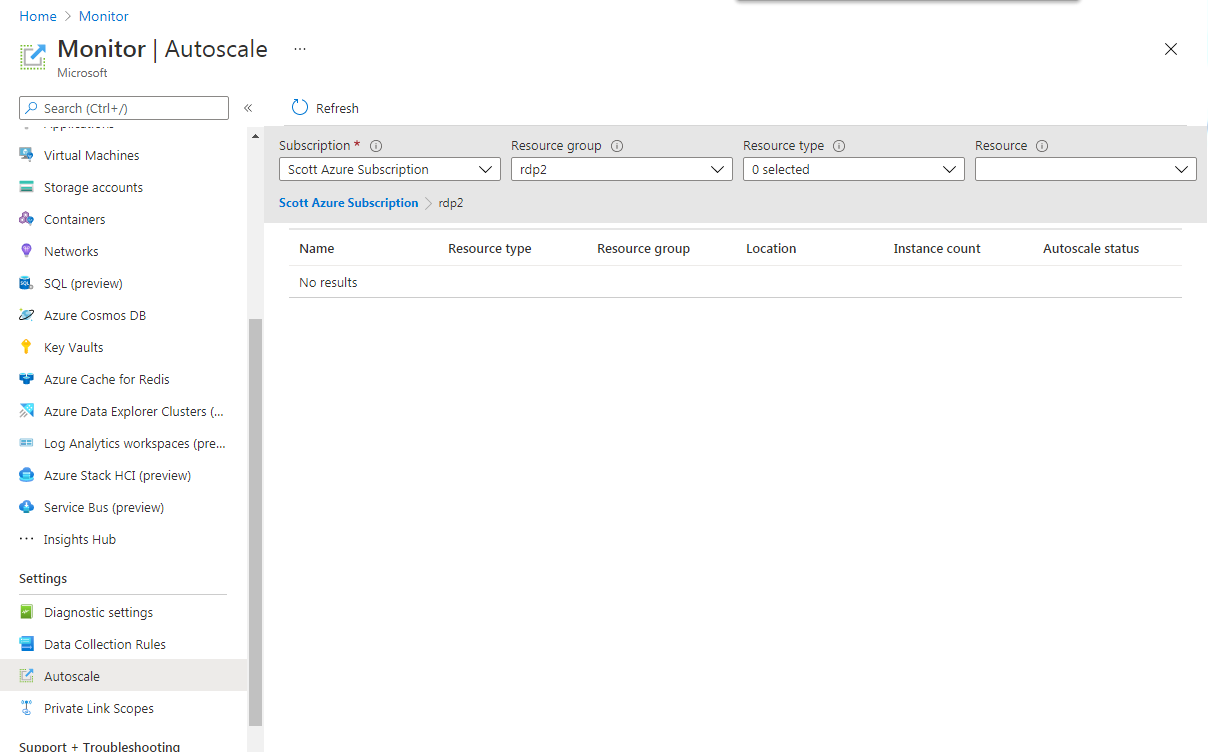Click the Storage accounts icon
The width and height of the screenshot is (1208, 752).
tap(27, 187)
